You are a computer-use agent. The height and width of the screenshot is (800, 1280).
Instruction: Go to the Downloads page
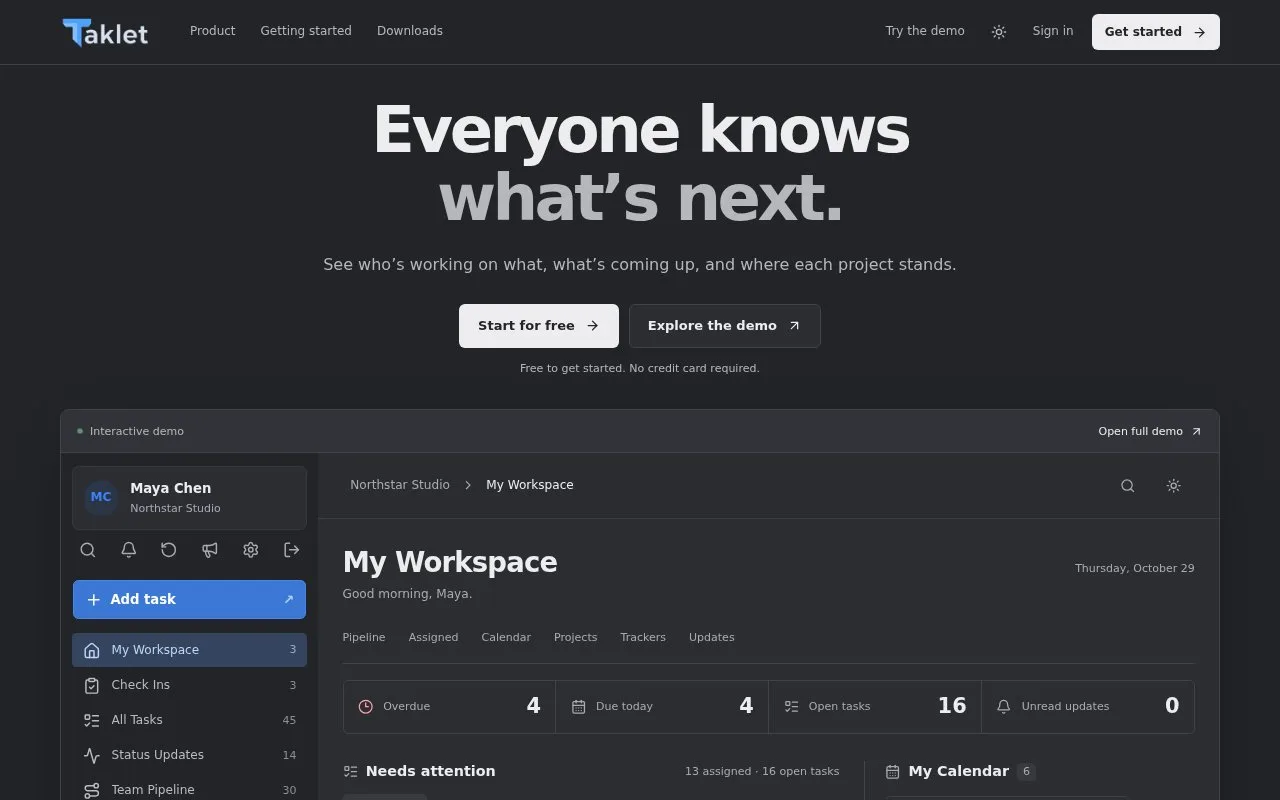pyautogui.click(x=410, y=31)
